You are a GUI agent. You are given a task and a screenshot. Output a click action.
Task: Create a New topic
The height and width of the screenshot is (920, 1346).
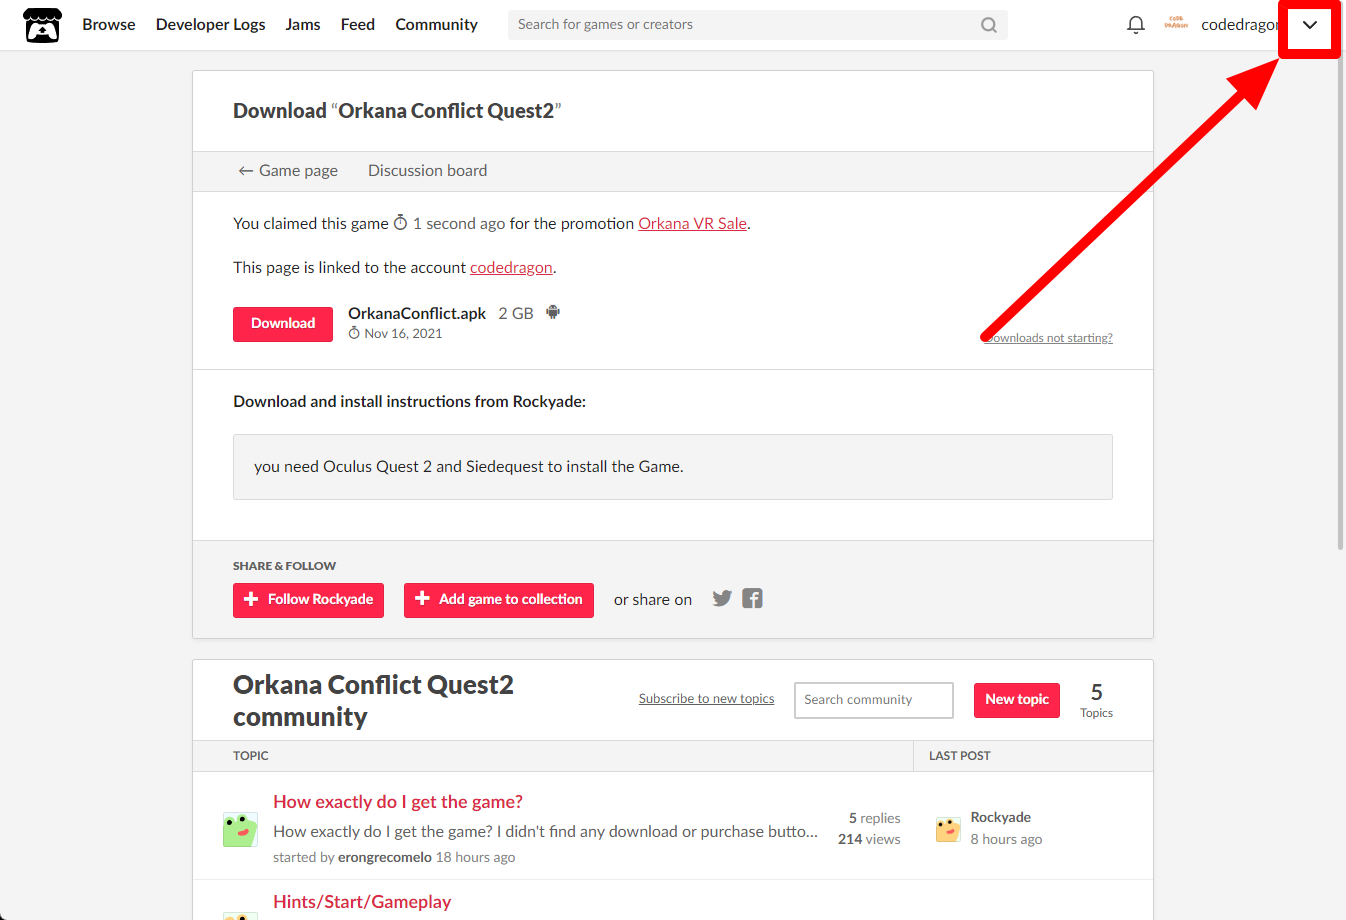pyautogui.click(x=1017, y=700)
